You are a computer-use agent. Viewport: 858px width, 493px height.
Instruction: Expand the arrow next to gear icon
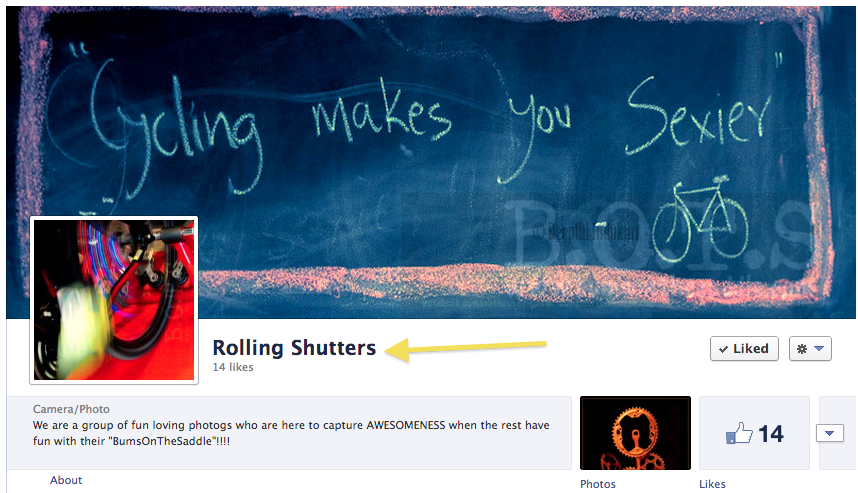click(x=819, y=349)
